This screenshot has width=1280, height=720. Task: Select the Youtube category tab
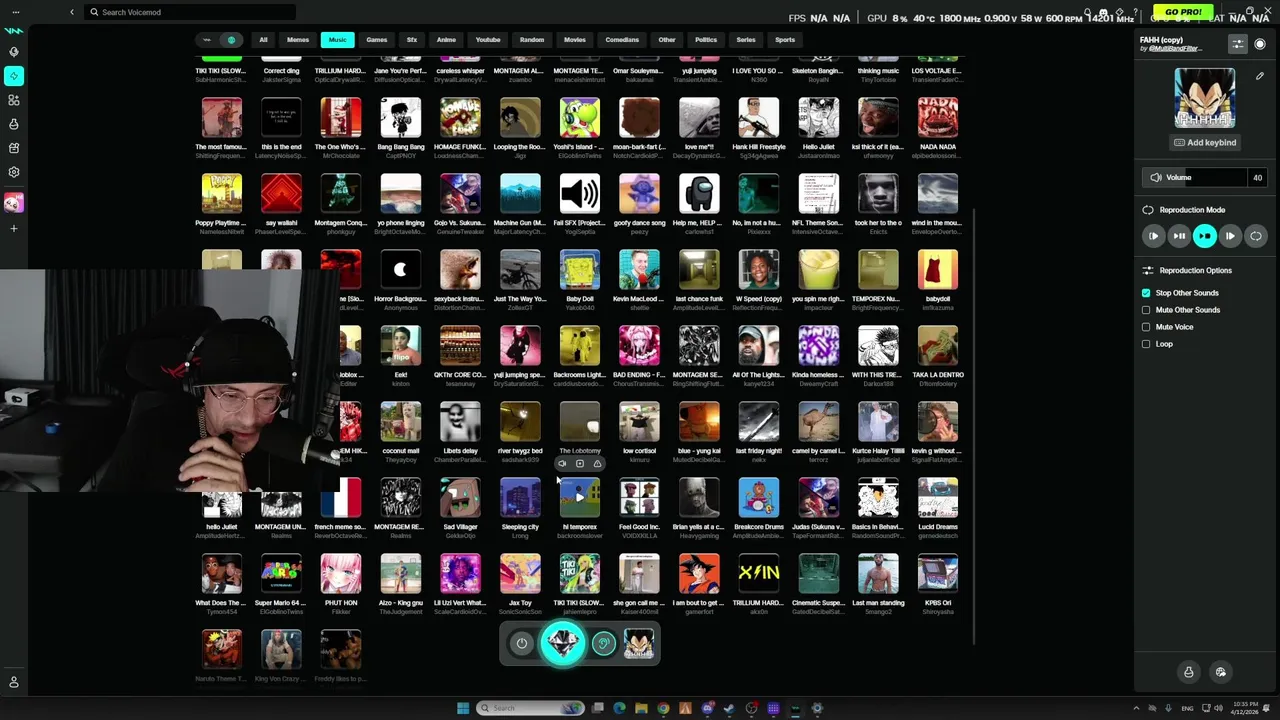pyautogui.click(x=488, y=40)
